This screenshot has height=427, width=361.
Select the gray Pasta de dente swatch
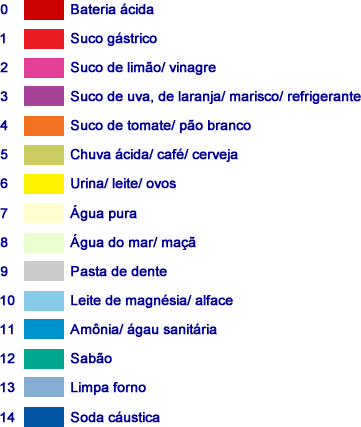44,271
